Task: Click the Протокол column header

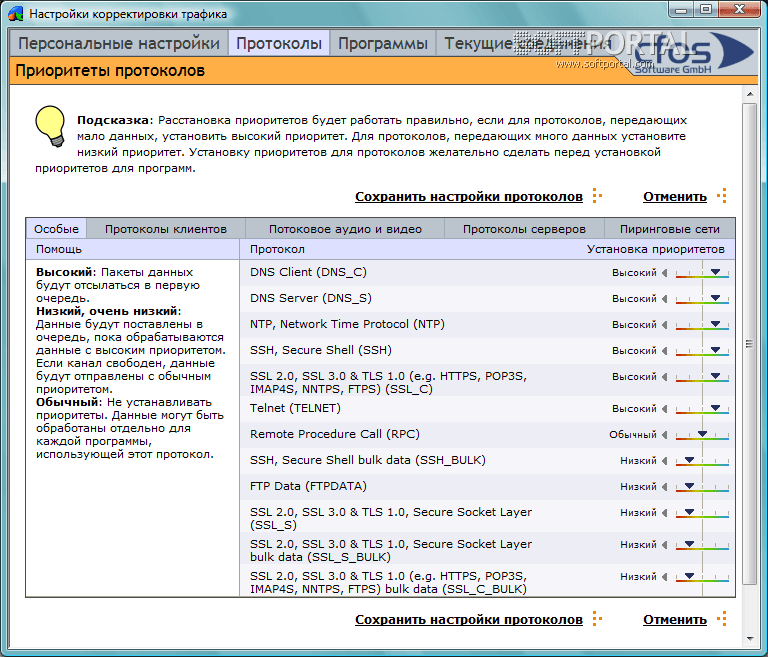Action: click(x=277, y=249)
